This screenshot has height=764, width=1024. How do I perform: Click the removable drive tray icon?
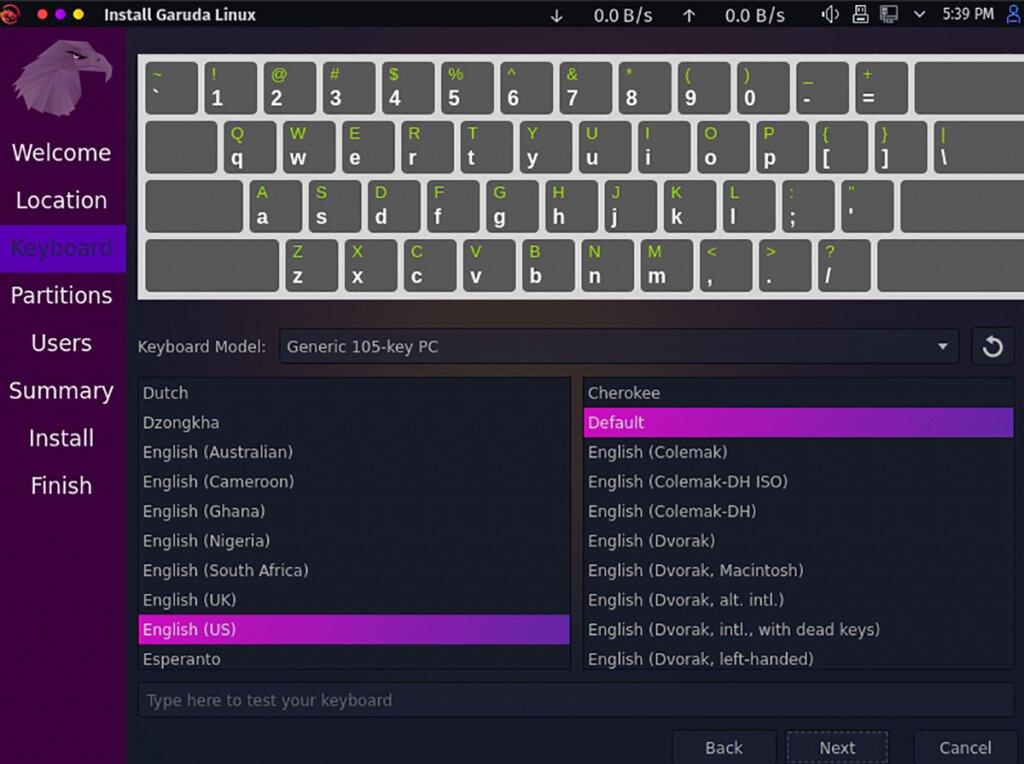(859, 14)
